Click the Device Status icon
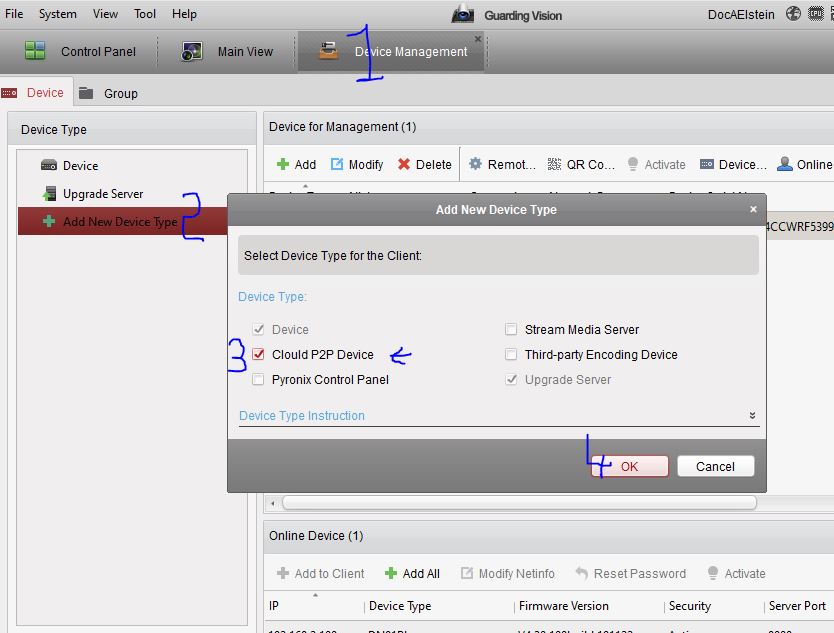Viewport: 834px width, 633px height. [x=707, y=164]
